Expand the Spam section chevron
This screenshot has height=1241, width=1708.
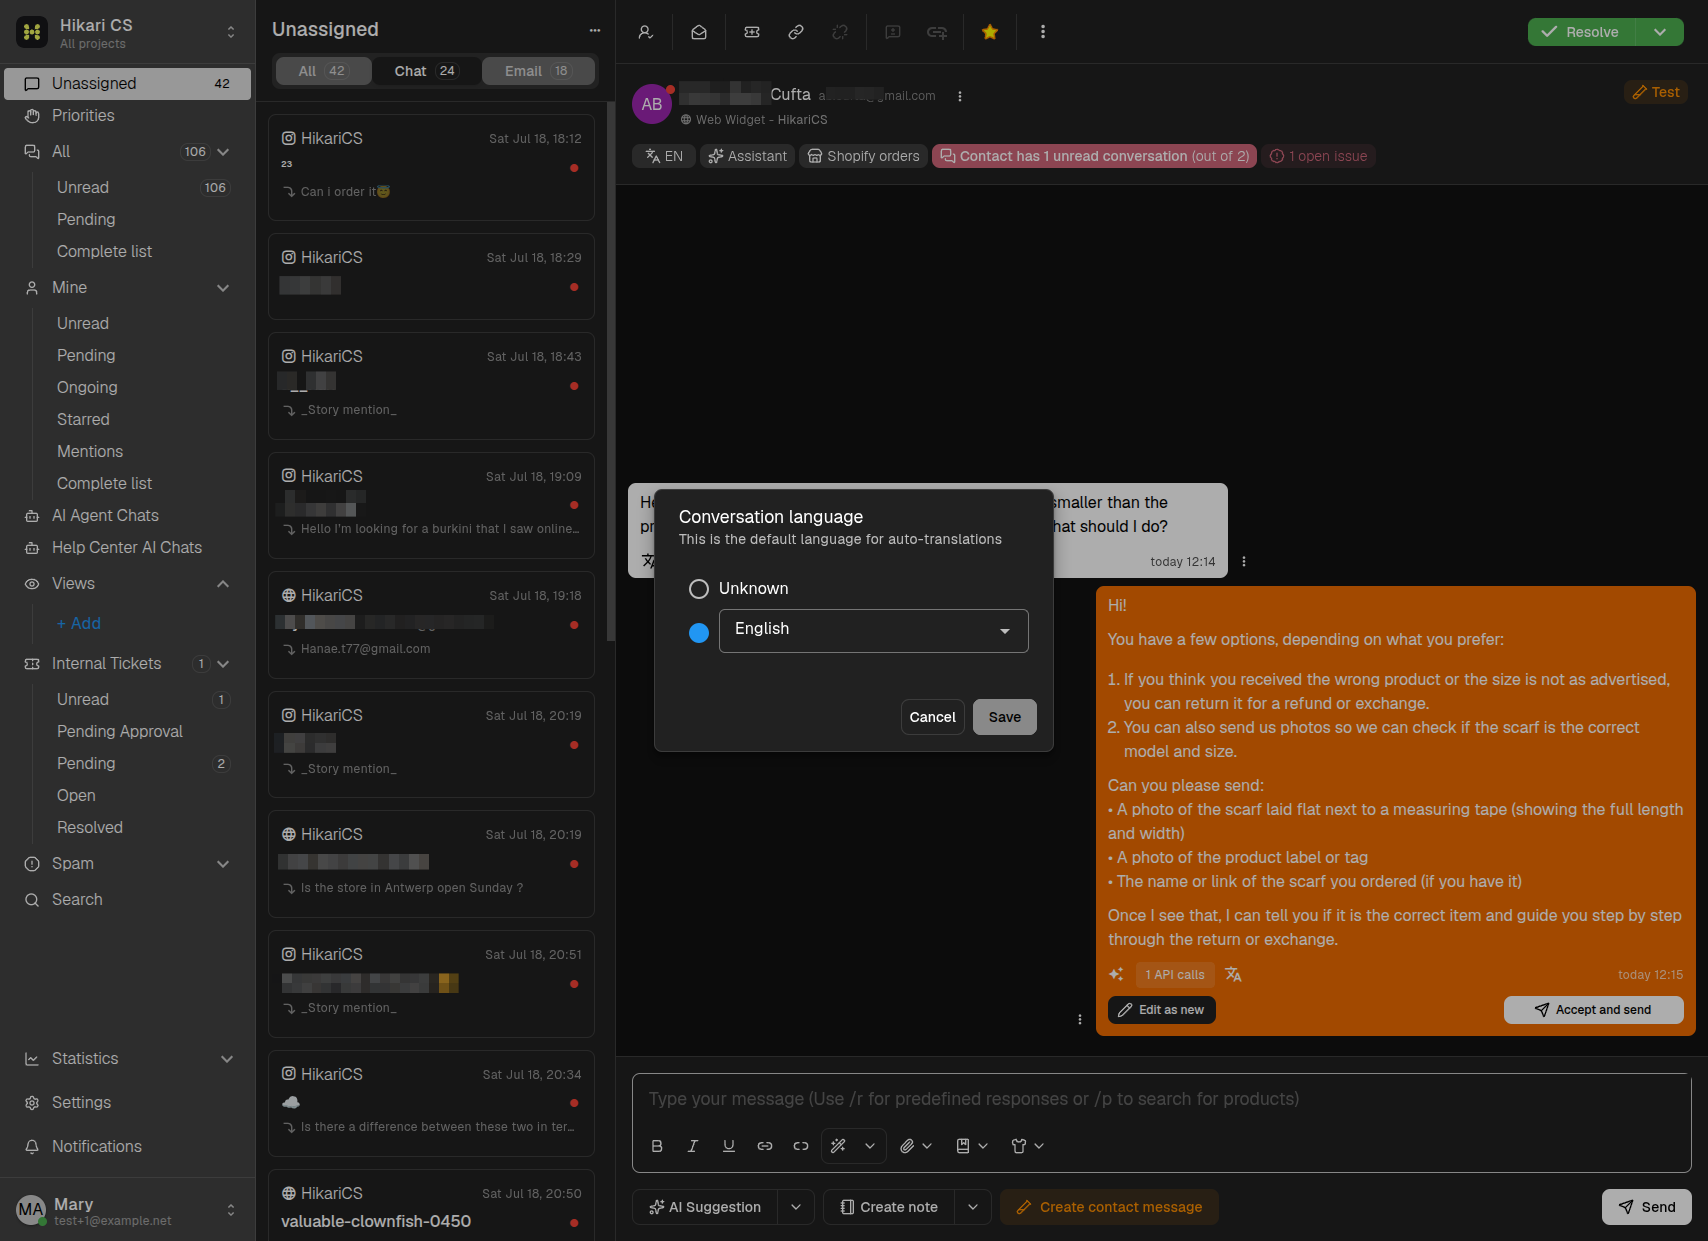[x=223, y=864]
